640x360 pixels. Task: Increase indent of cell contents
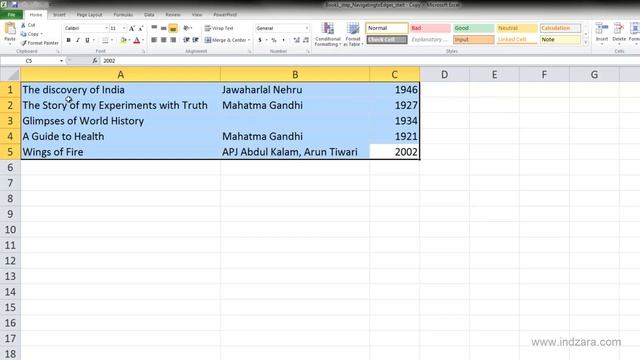click(x=196, y=40)
